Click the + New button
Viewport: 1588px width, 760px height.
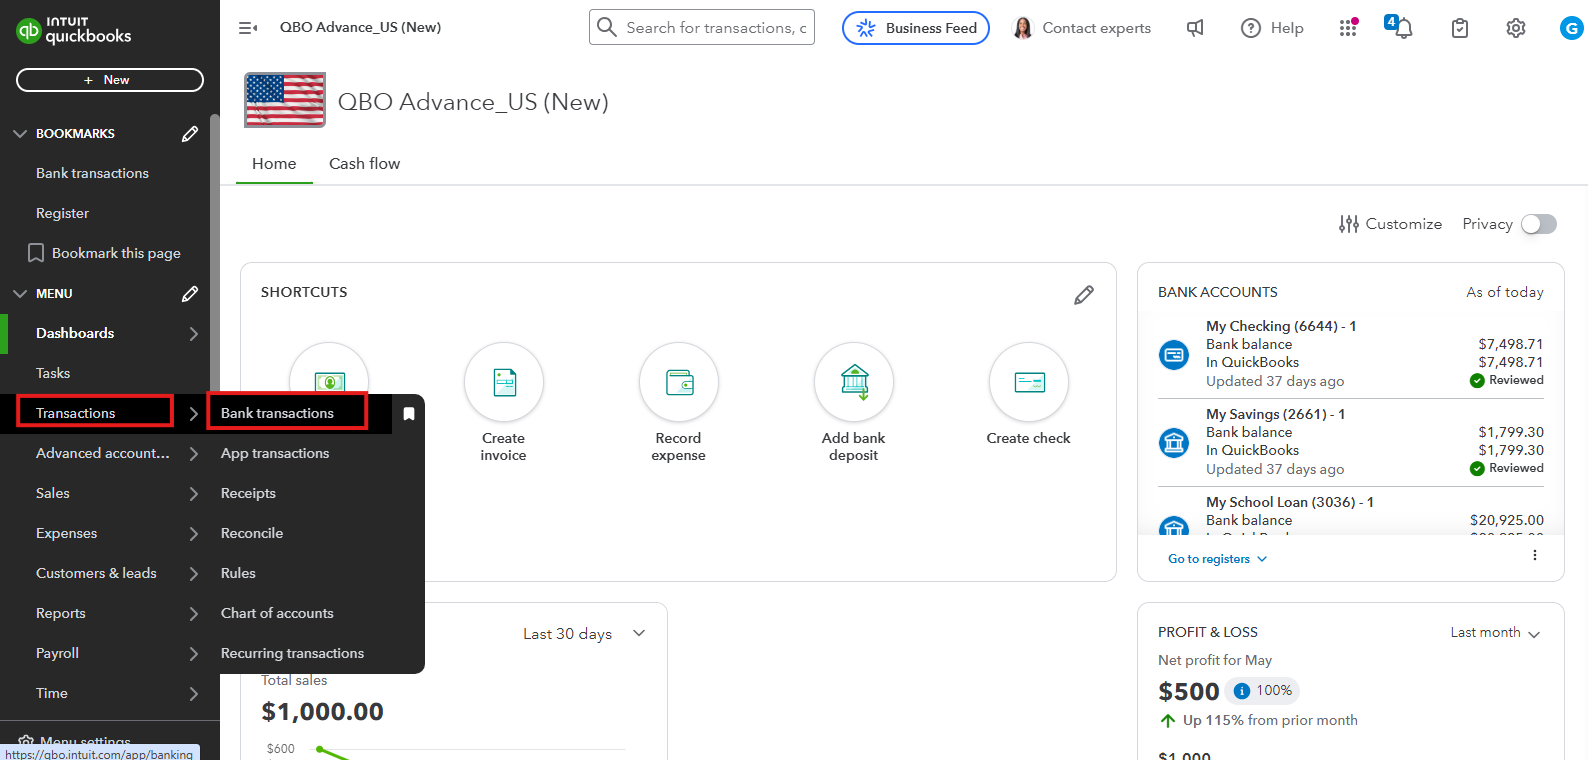110,80
